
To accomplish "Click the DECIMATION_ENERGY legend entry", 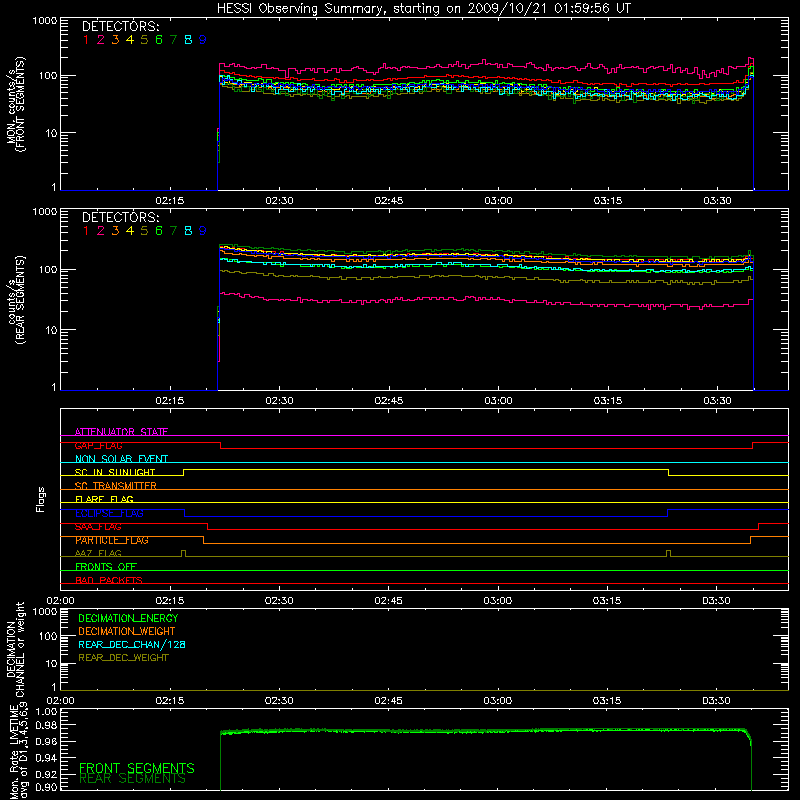I will (128, 618).
